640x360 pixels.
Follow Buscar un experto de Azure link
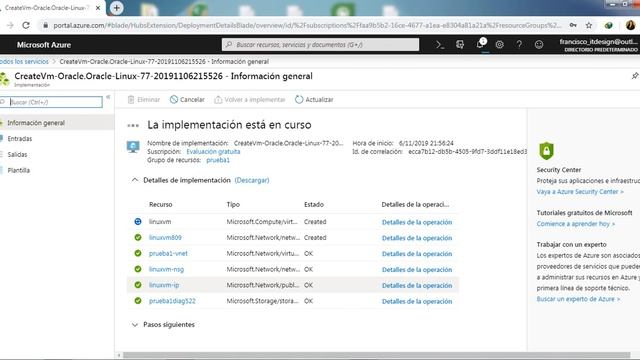(578, 299)
